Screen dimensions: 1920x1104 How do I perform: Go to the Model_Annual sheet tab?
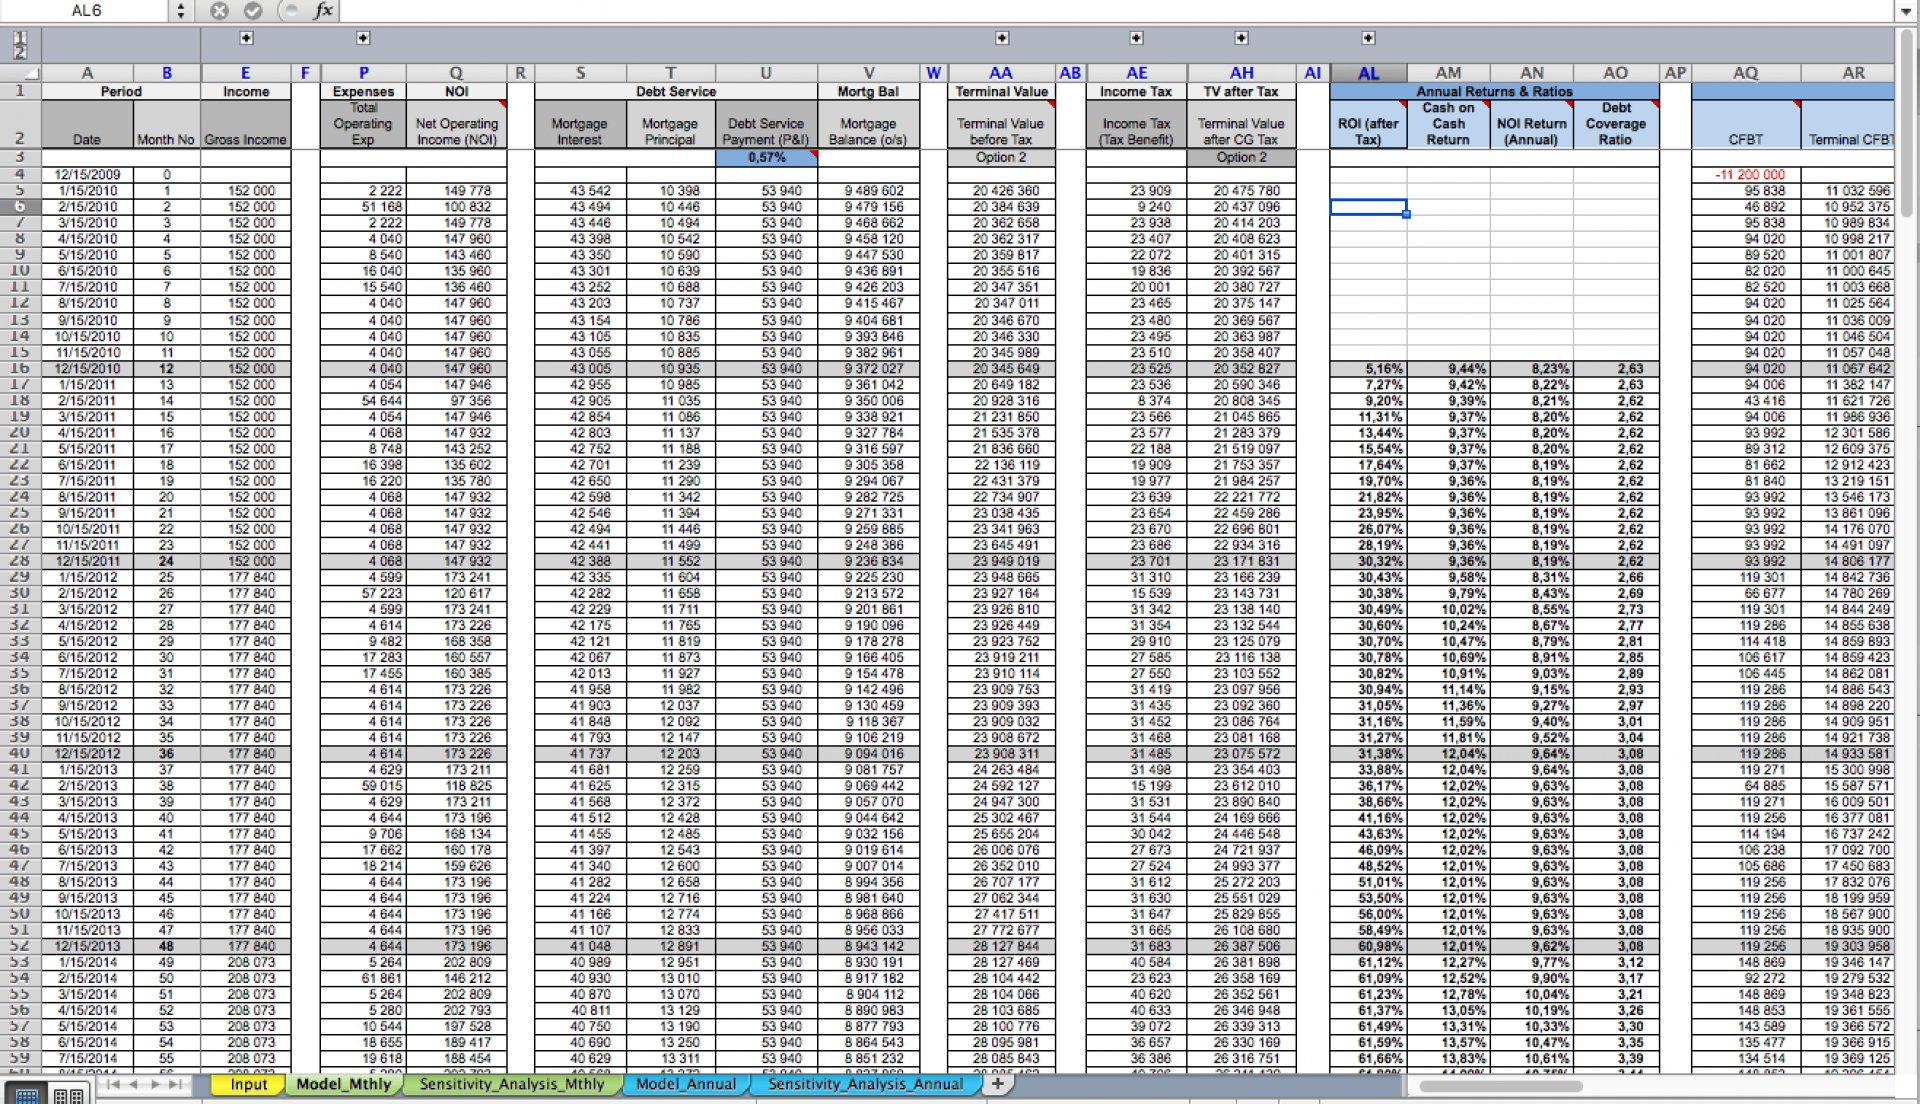[x=685, y=1084]
